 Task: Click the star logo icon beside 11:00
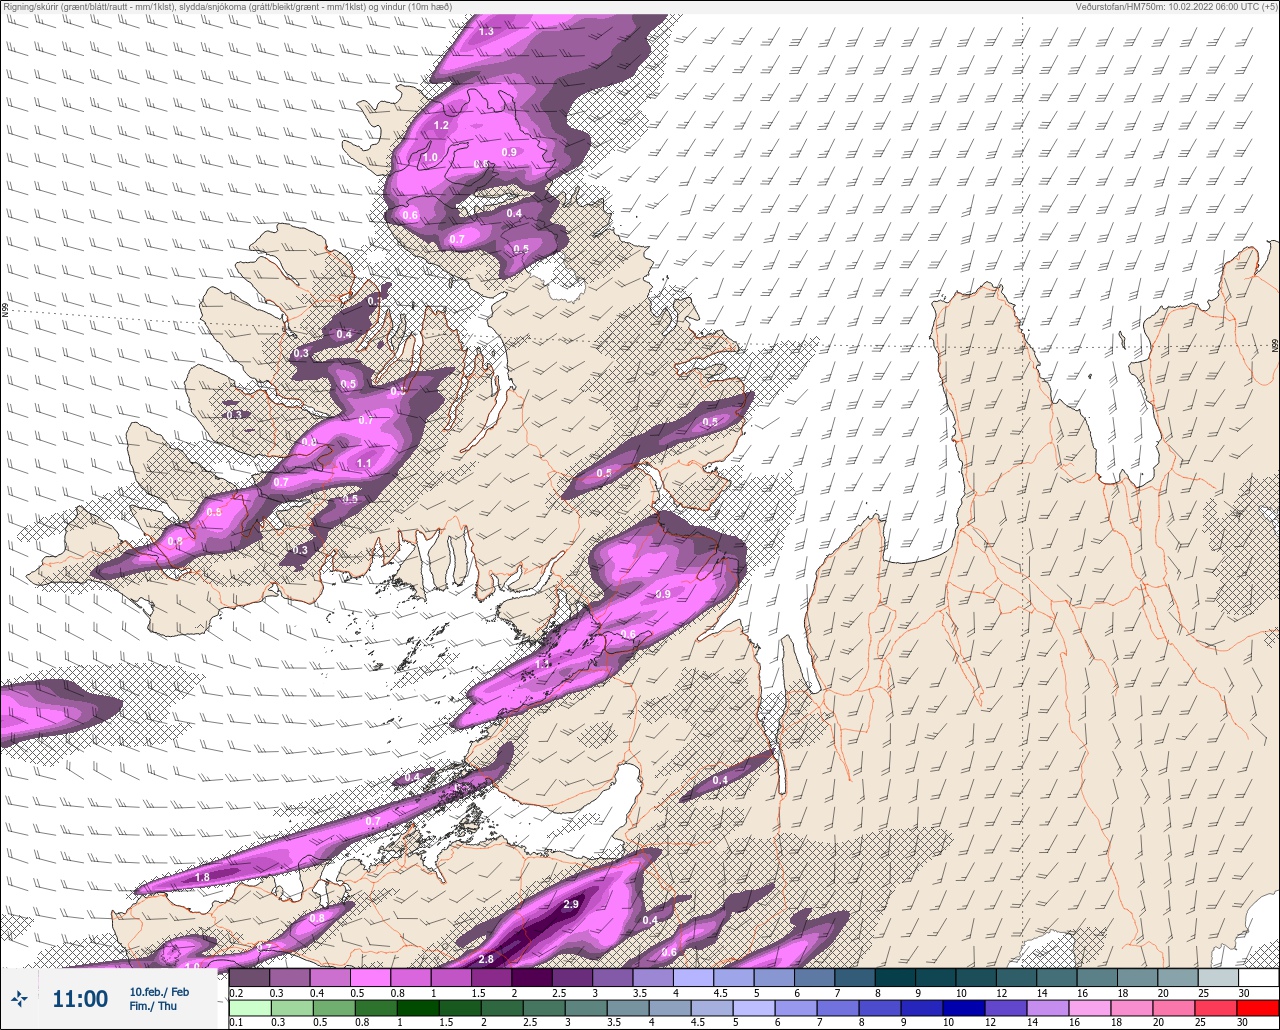point(19,998)
